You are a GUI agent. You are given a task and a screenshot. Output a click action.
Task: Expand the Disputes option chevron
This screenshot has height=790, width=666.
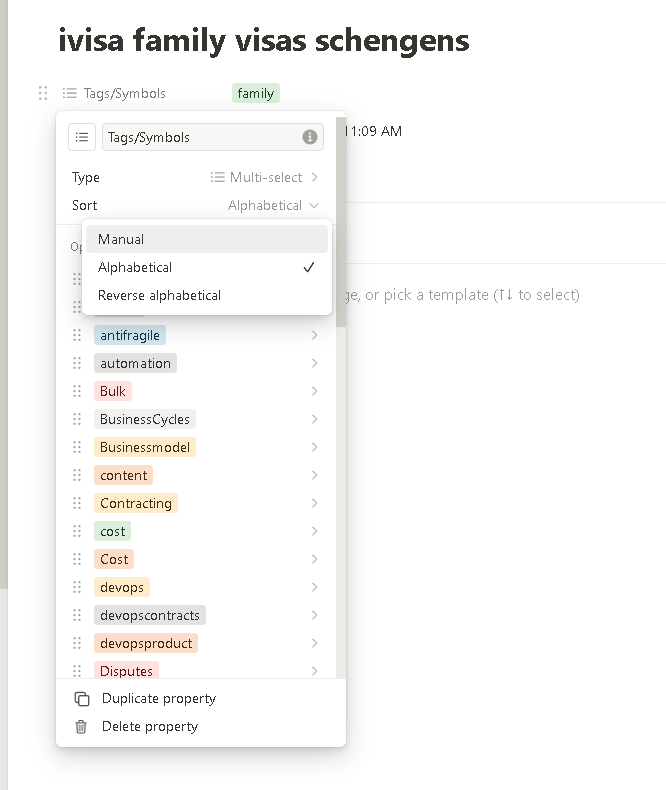click(314, 671)
